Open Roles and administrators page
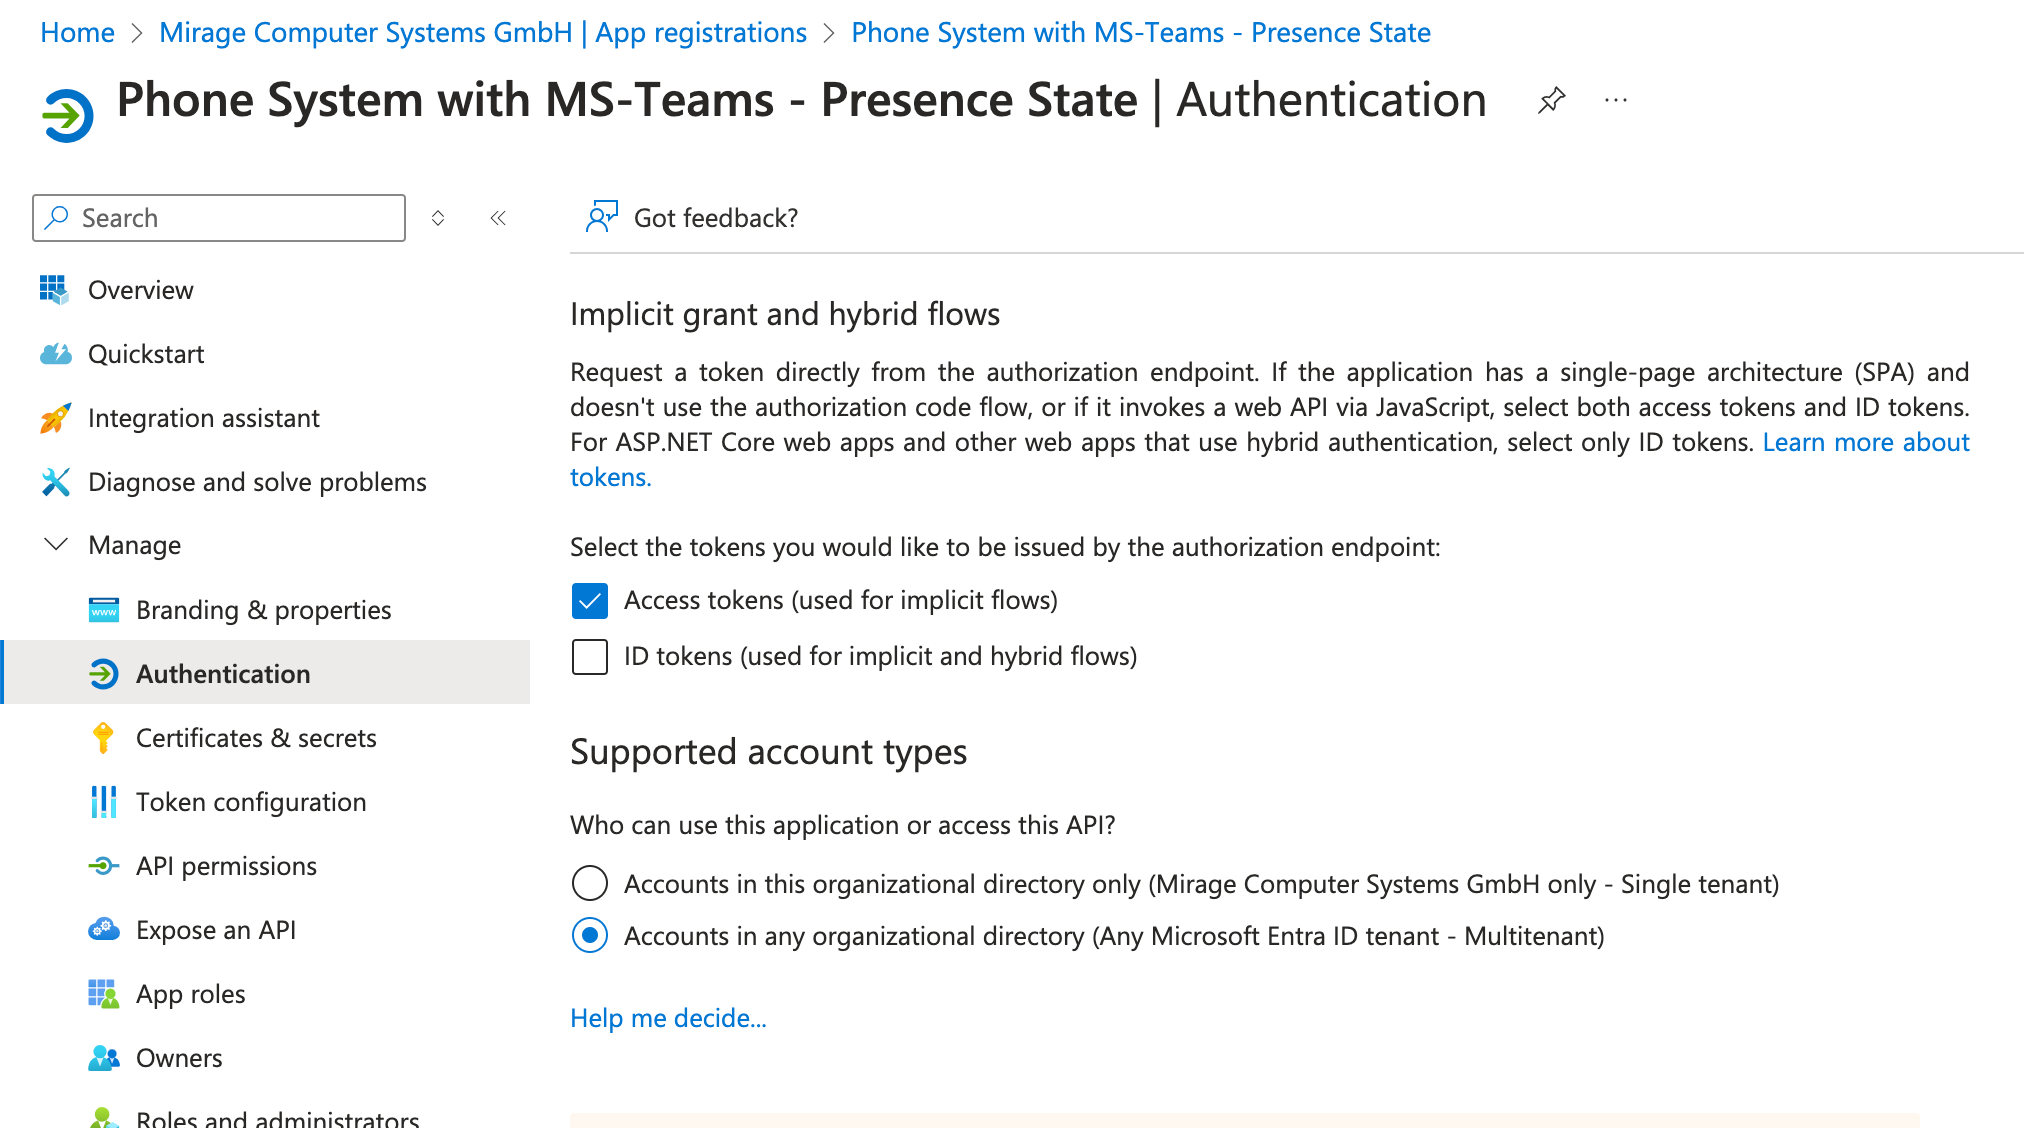This screenshot has height=1128, width=2024. [278, 1118]
